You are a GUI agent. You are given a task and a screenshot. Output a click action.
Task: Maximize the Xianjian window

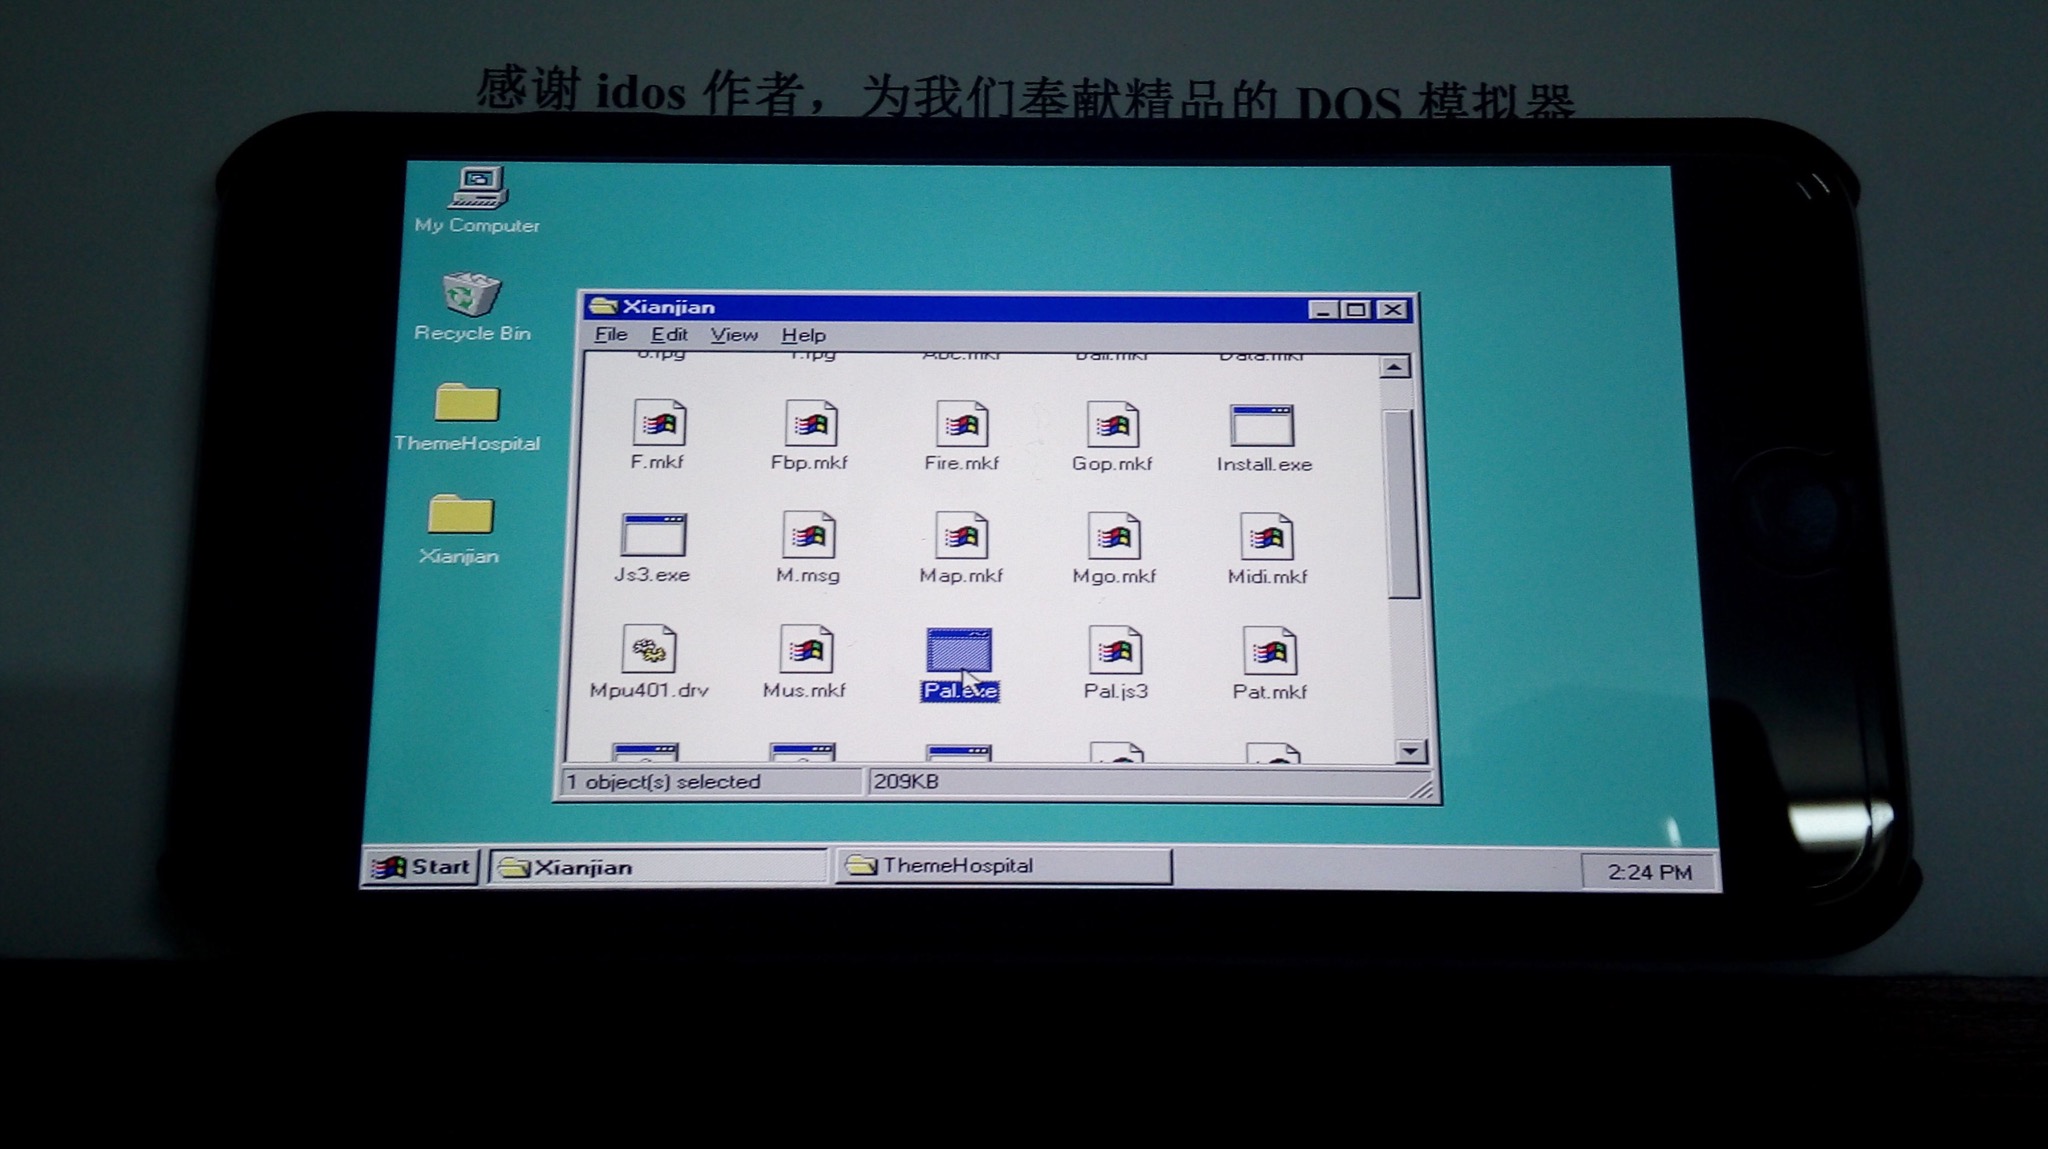tap(1355, 310)
